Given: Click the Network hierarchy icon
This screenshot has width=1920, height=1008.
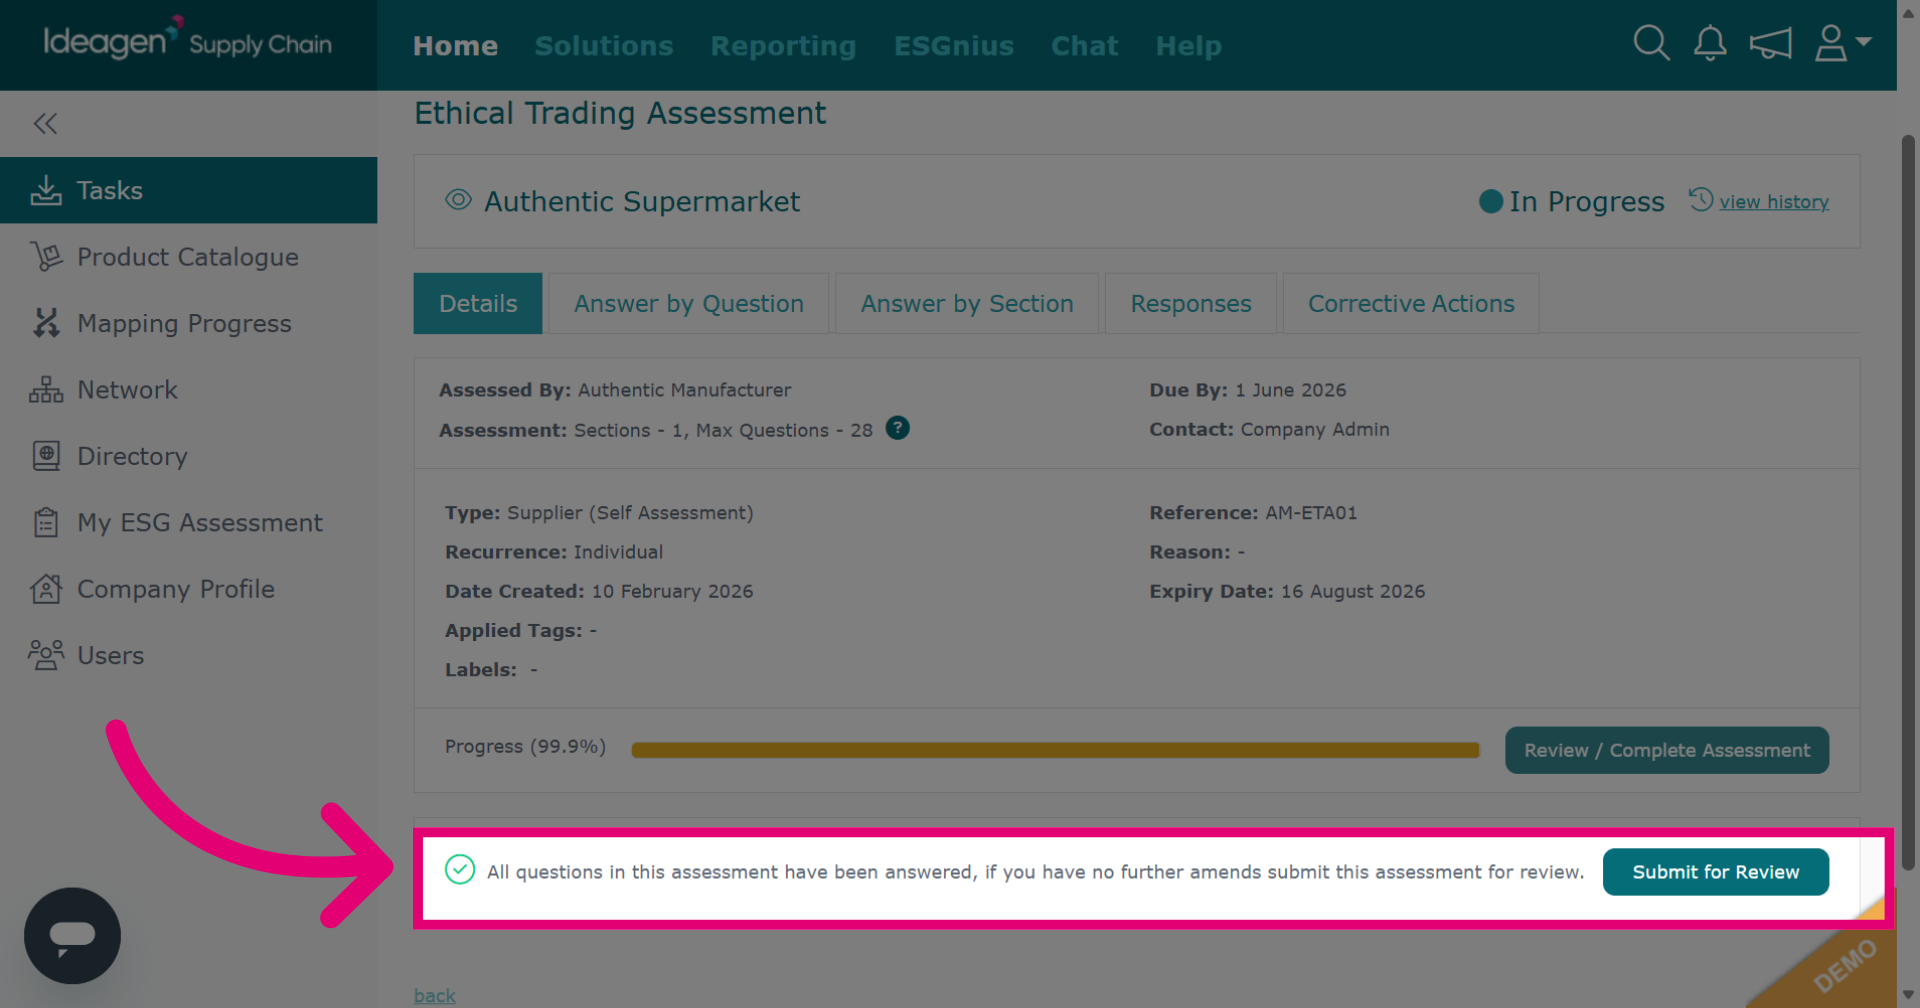Looking at the screenshot, I should tap(46, 390).
